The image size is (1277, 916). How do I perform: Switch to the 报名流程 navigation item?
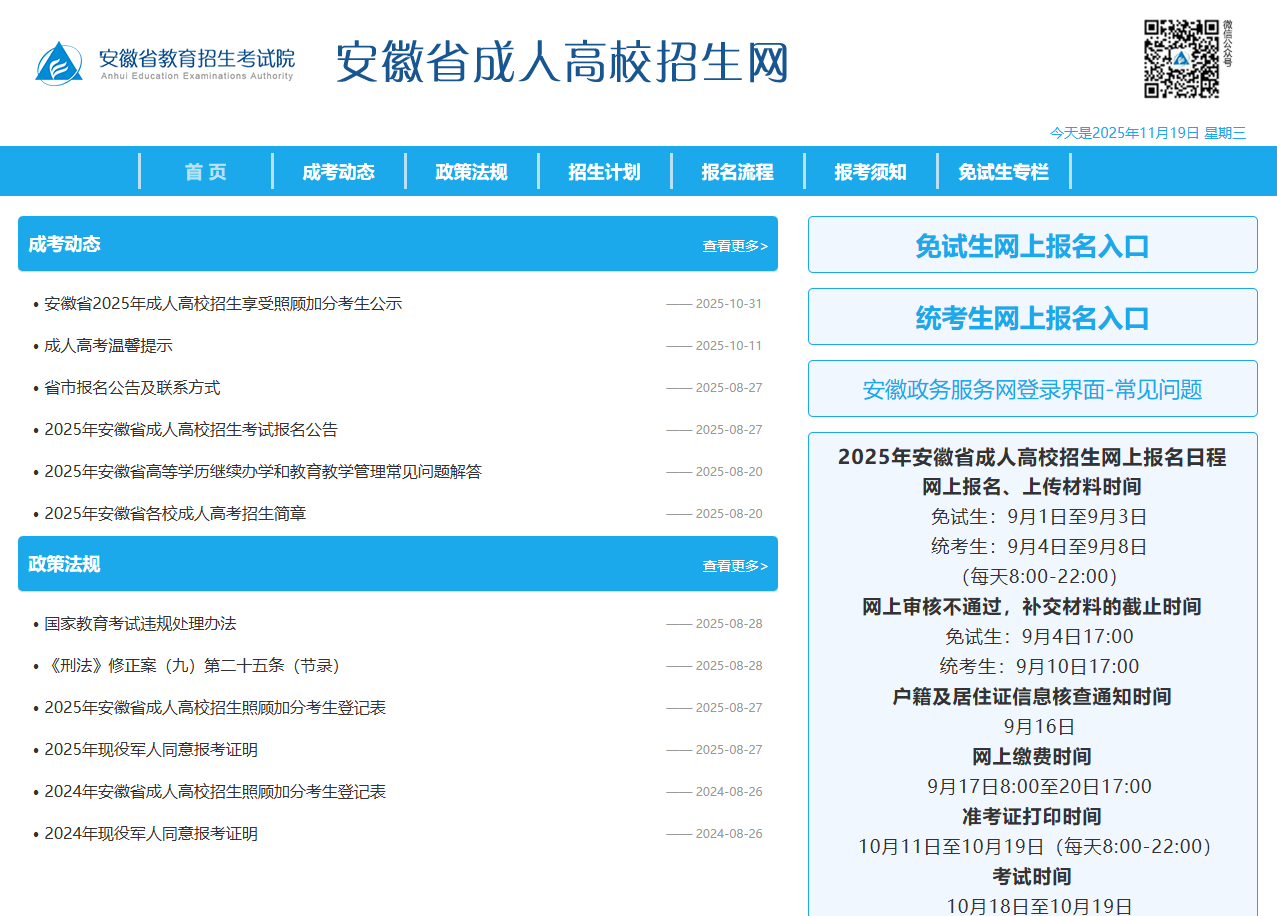tap(737, 172)
